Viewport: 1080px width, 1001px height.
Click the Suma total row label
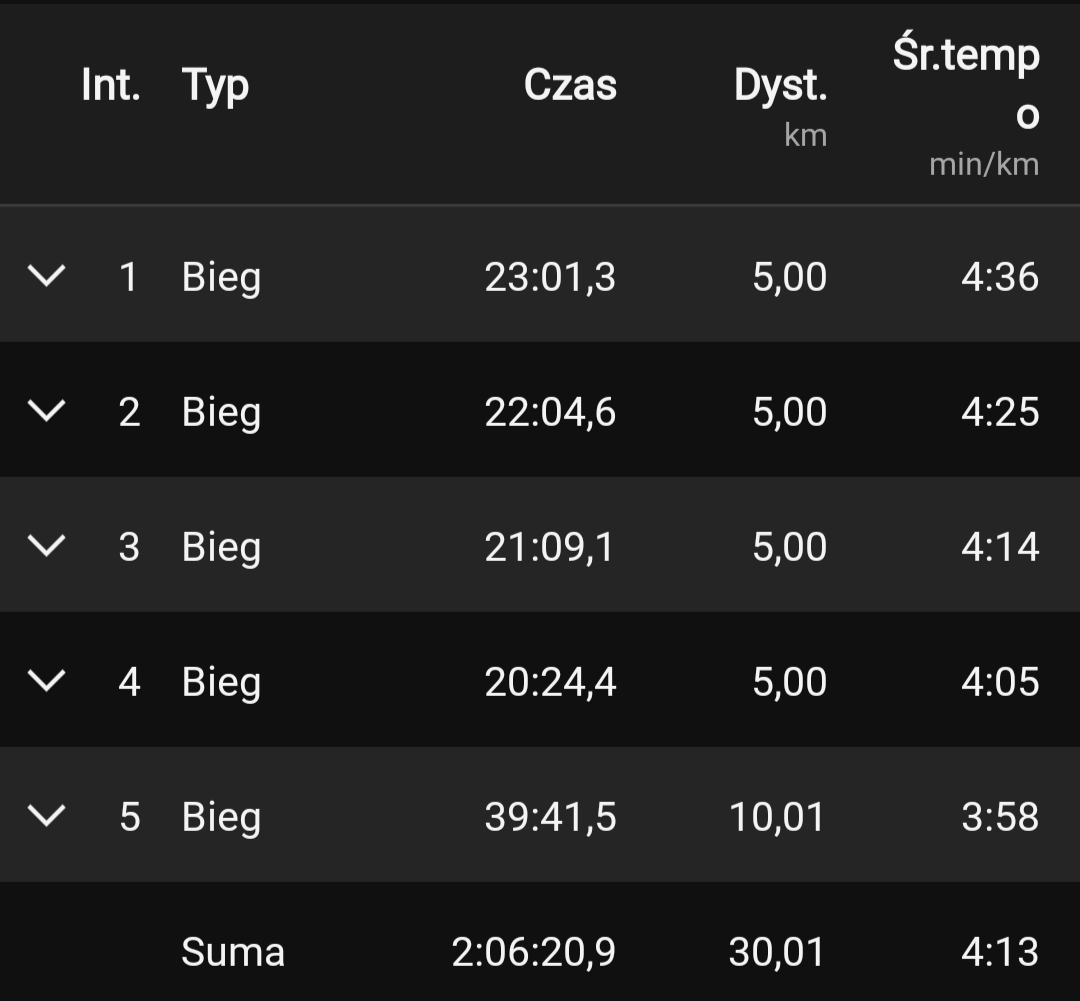click(x=233, y=952)
